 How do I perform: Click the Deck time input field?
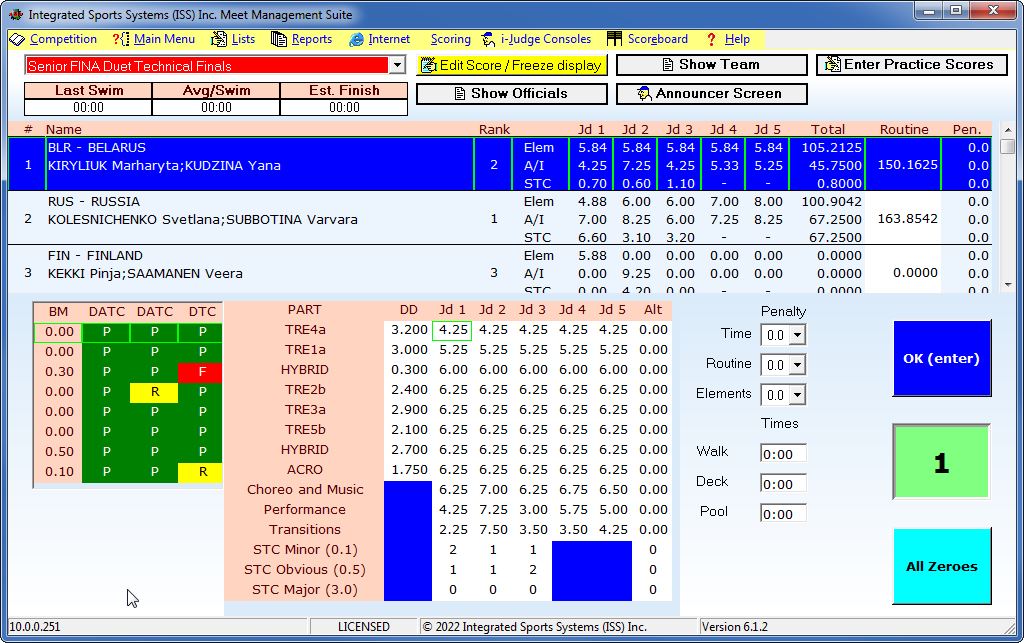click(784, 484)
